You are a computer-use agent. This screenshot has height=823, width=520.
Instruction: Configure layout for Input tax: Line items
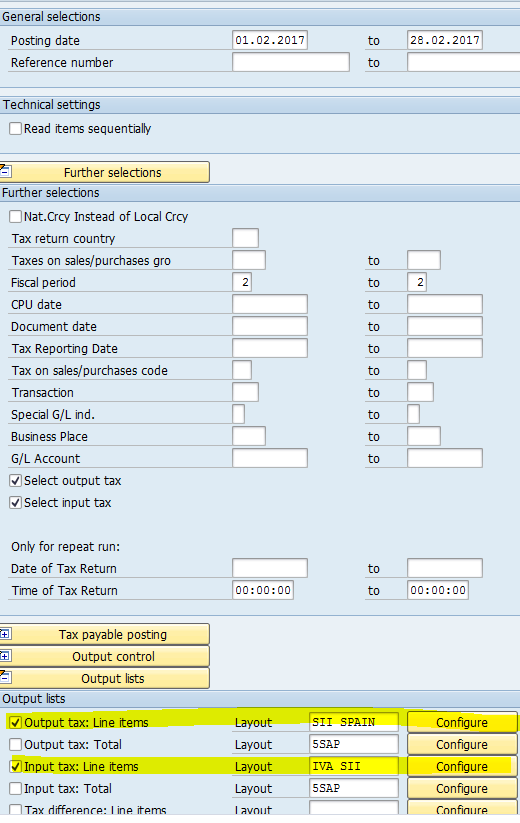point(462,766)
